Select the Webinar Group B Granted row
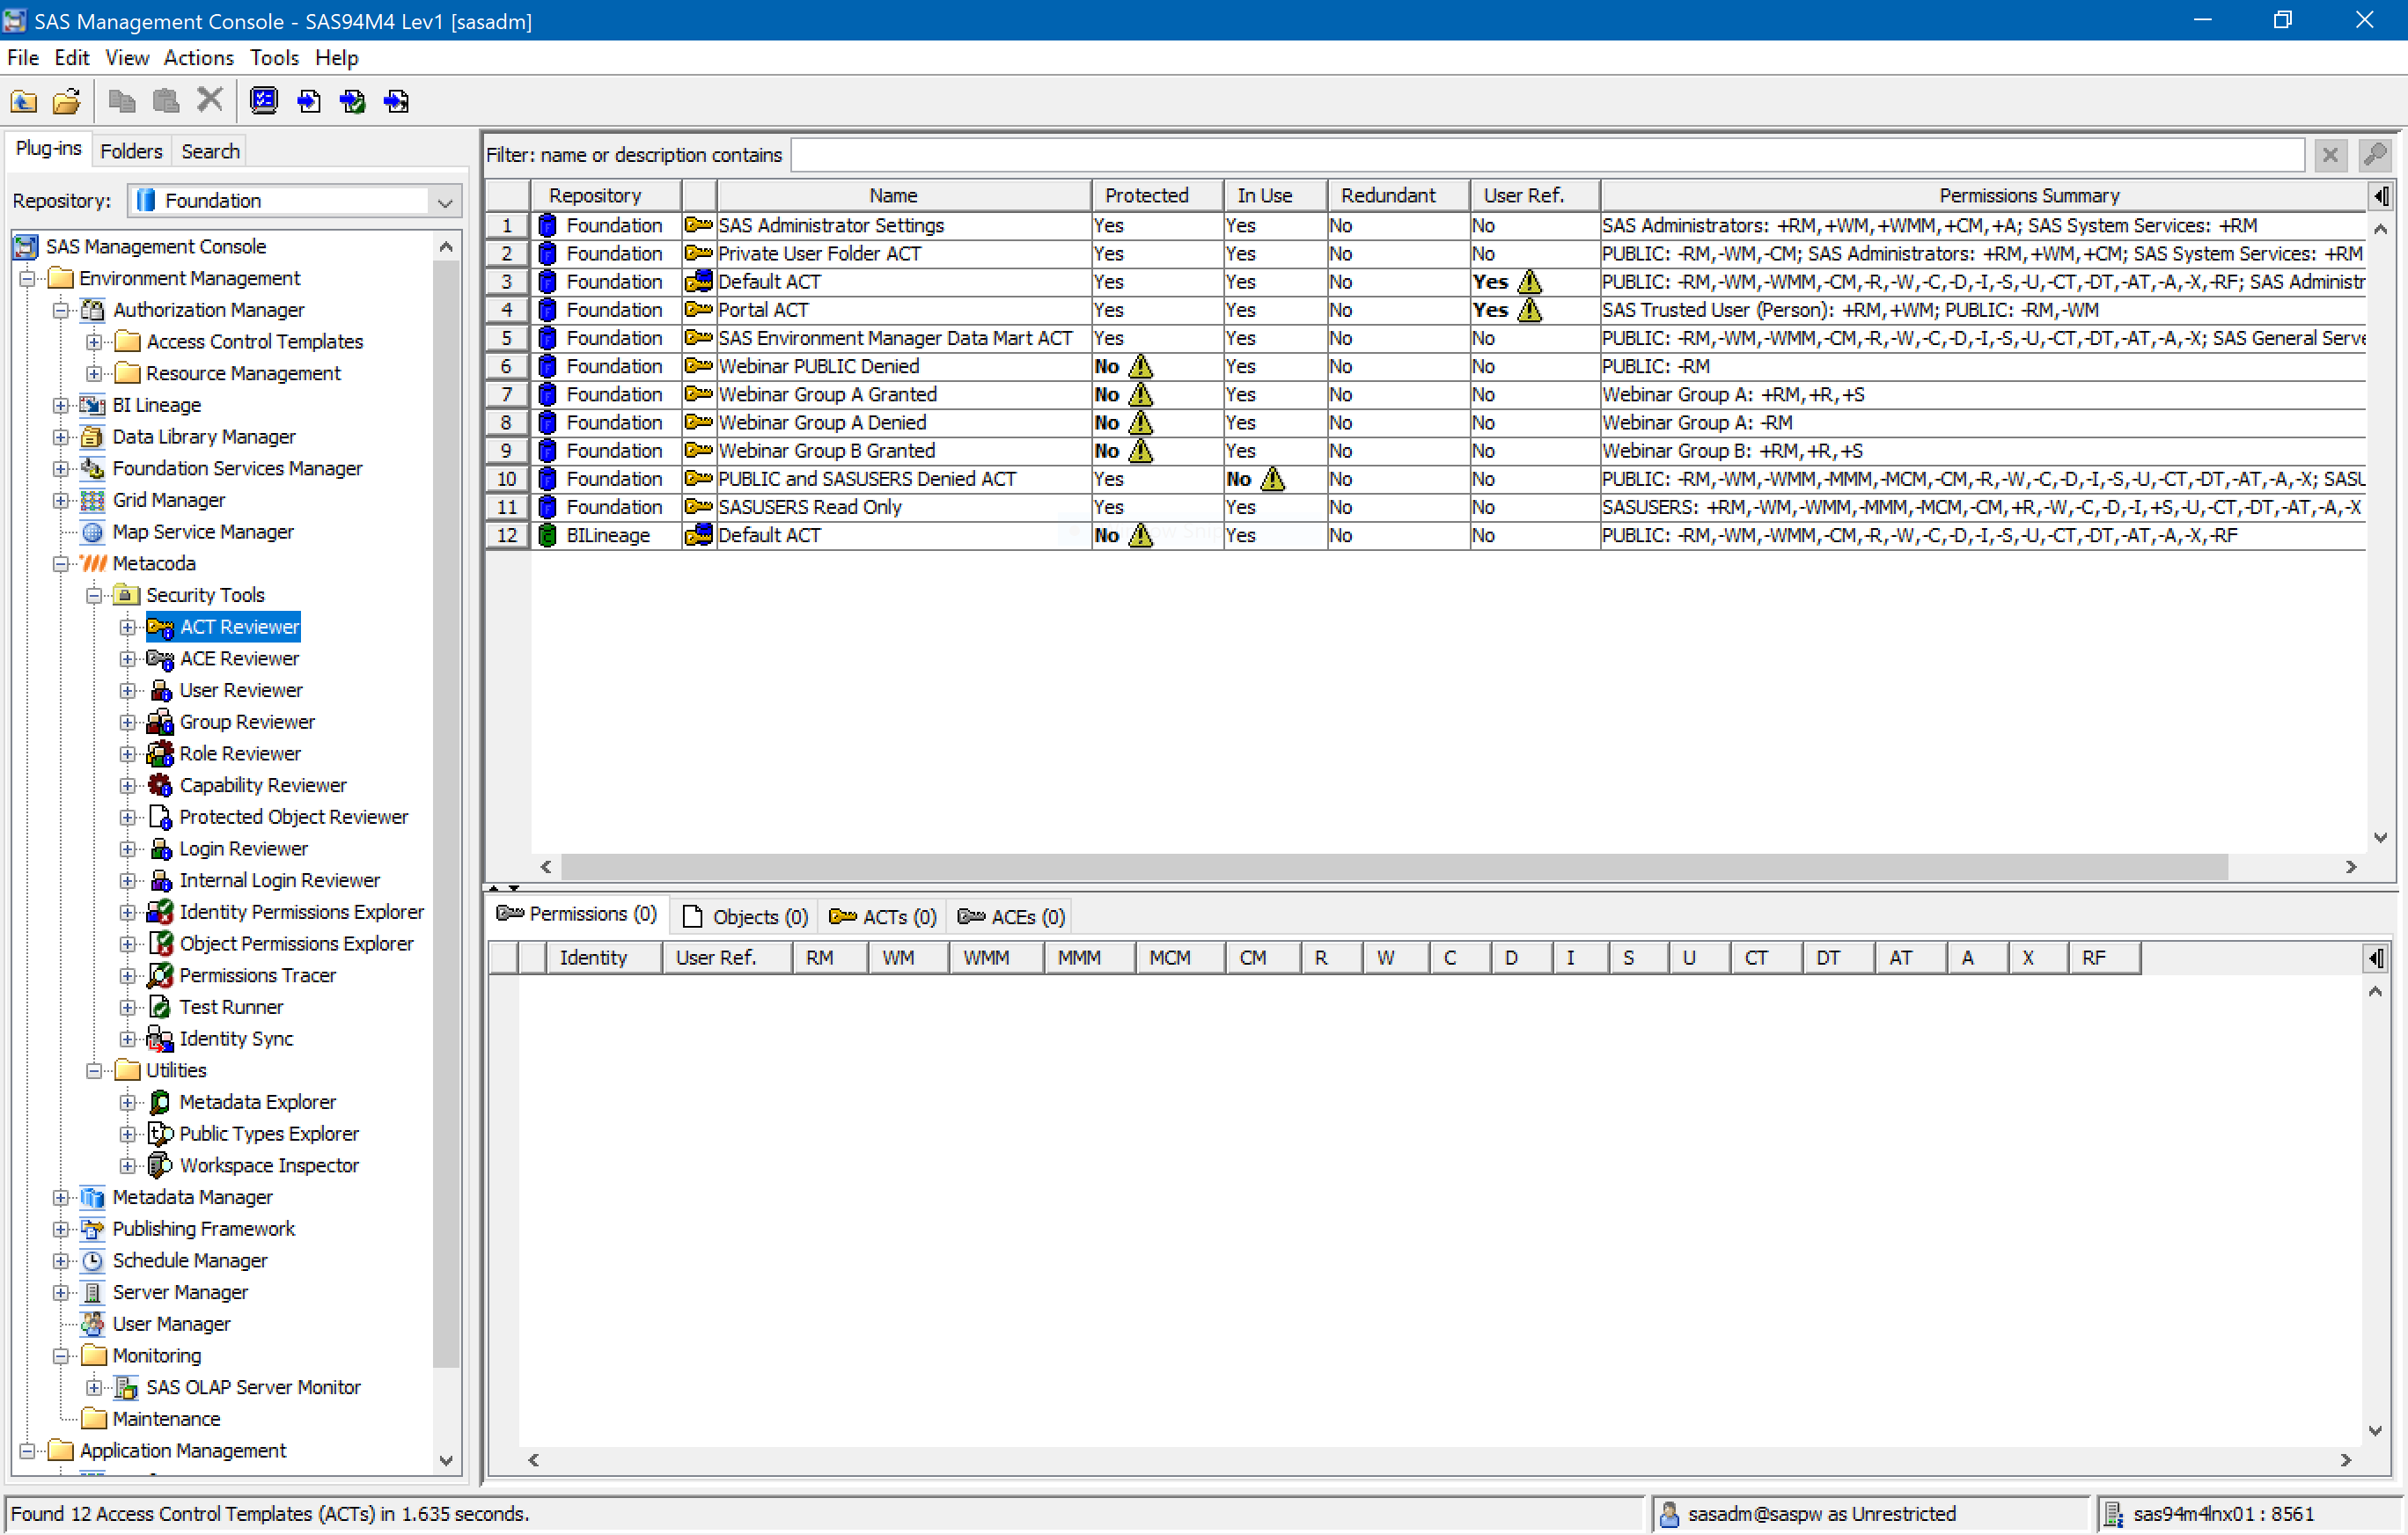Image resolution: width=2408 pixels, height=1535 pixels. pyautogui.click(x=1426, y=451)
